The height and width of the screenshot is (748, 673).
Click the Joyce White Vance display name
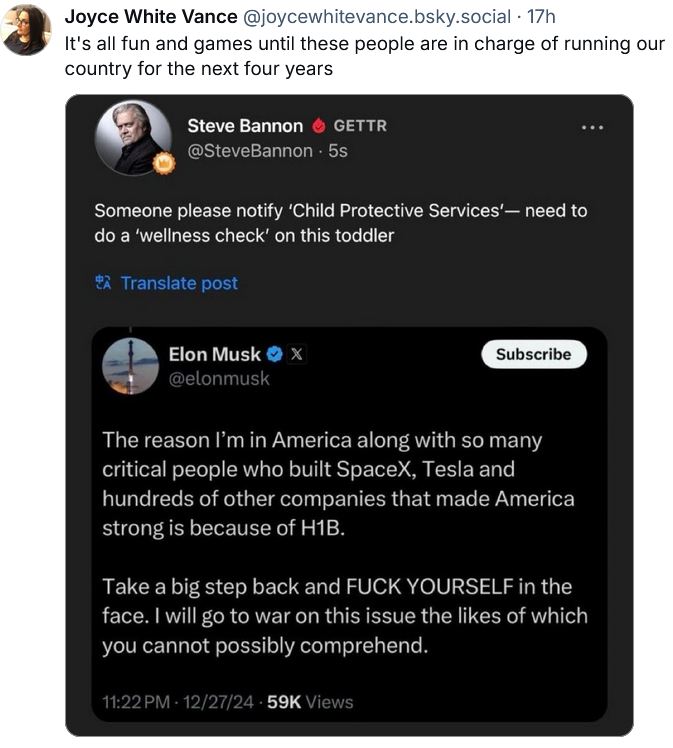pyautogui.click(x=151, y=17)
